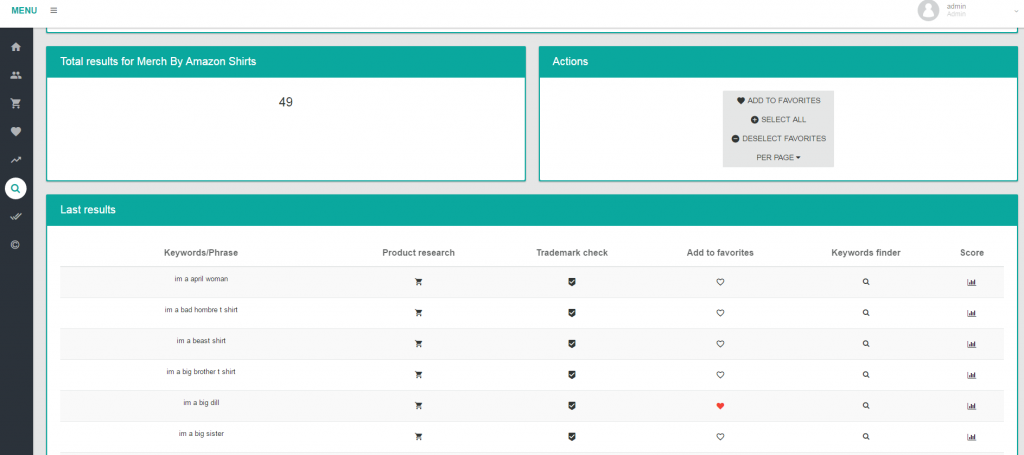Click the Add to favorites column header
1024x455 pixels.
coord(720,253)
